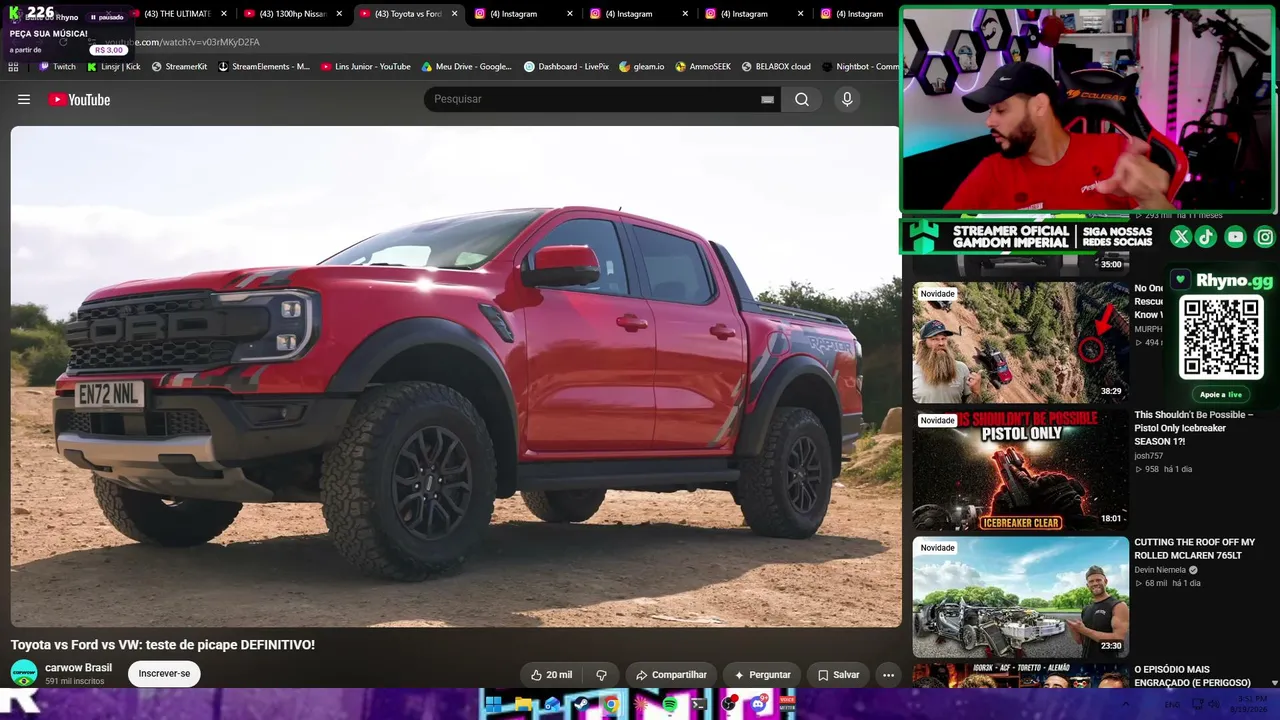This screenshot has width=1280, height=720.
Task: Open the Linsjr | Kick bookmark
Action: (x=114, y=67)
